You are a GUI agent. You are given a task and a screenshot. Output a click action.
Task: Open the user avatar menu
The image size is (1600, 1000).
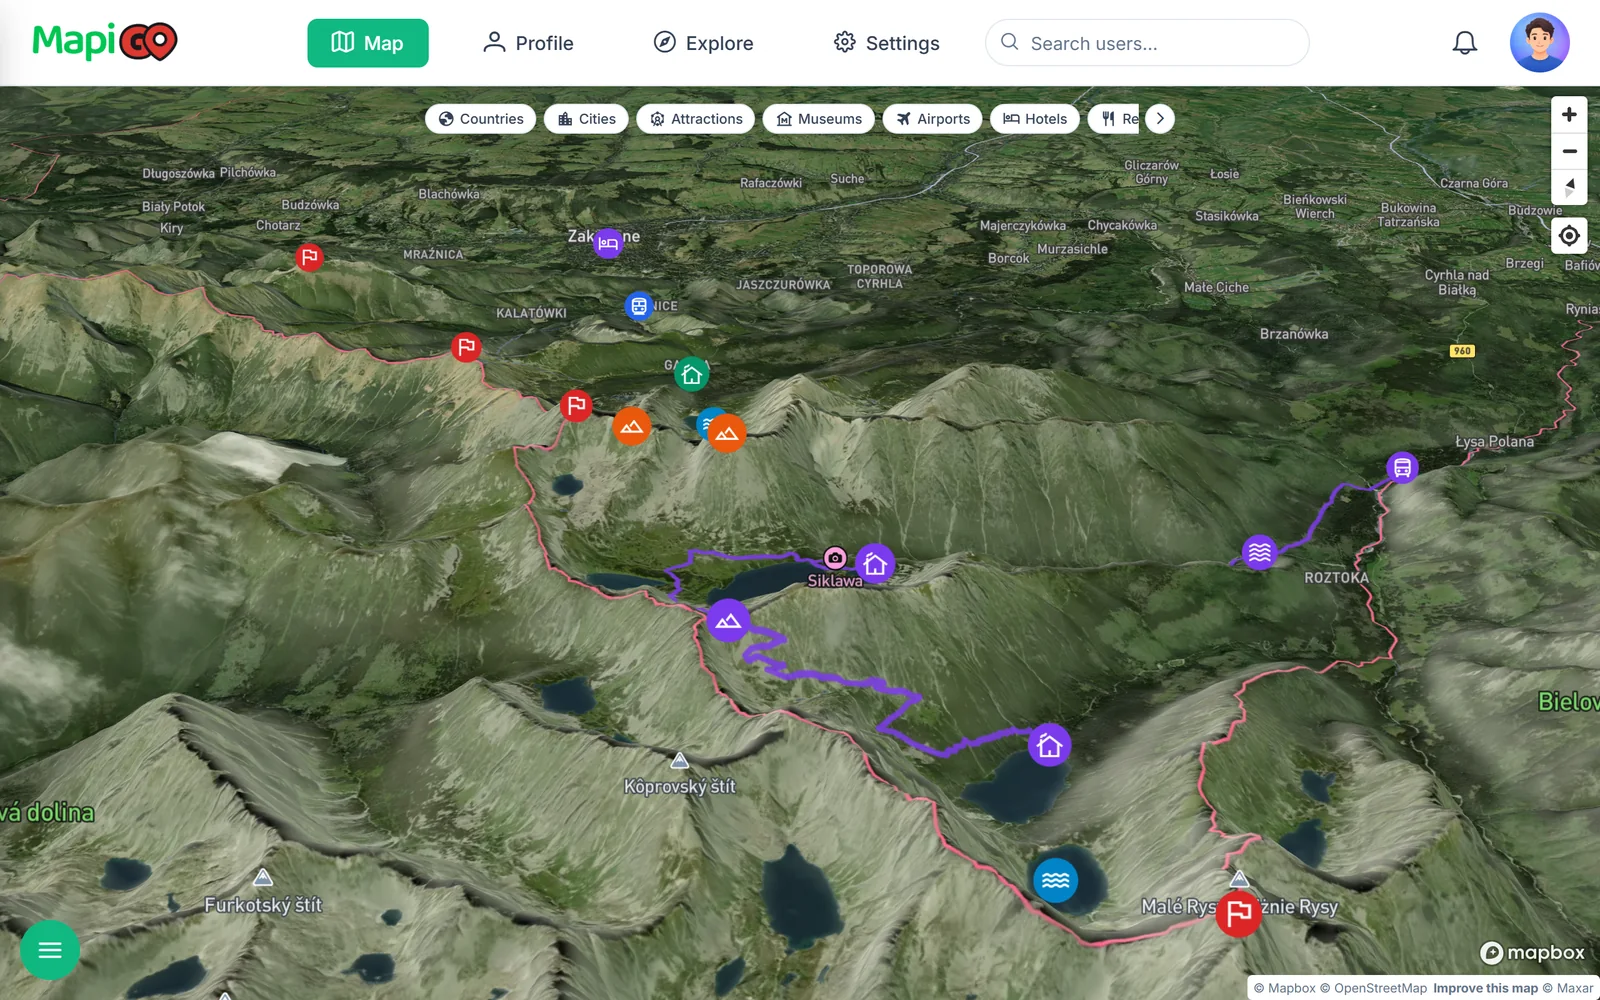point(1540,43)
